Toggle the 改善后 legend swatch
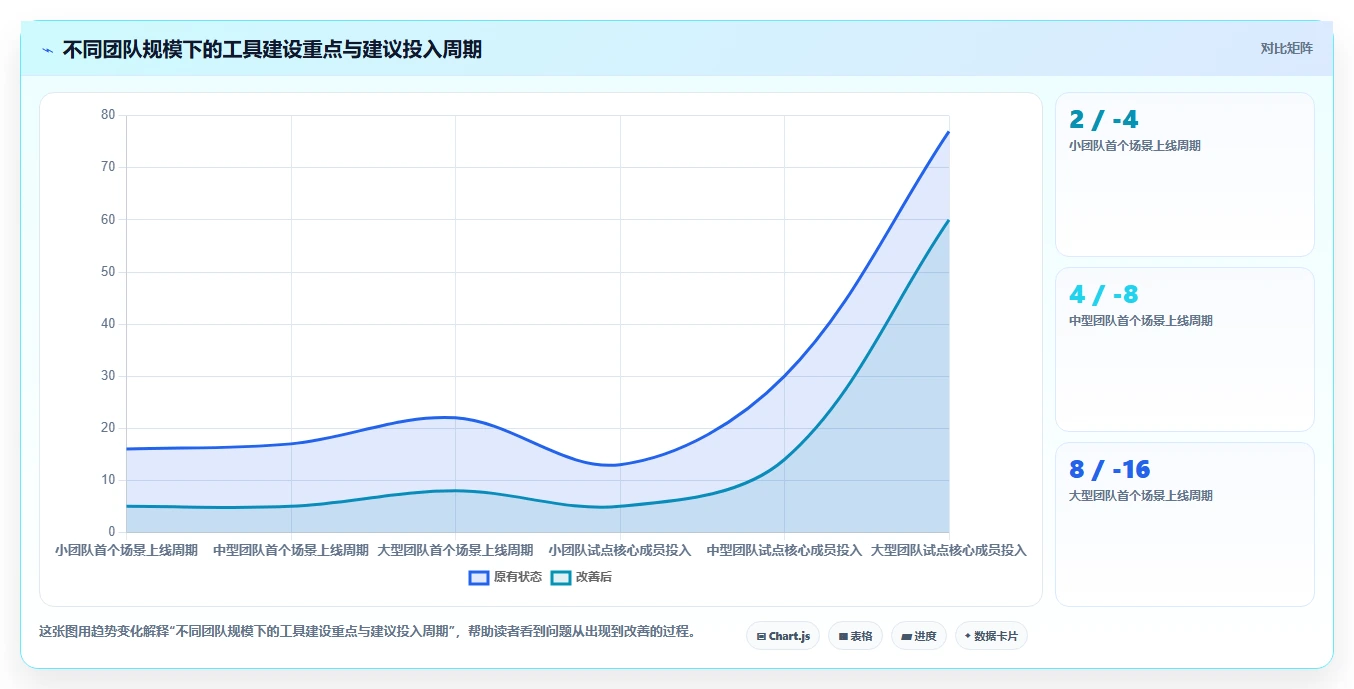This screenshot has width=1354, height=689. click(561, 577)
